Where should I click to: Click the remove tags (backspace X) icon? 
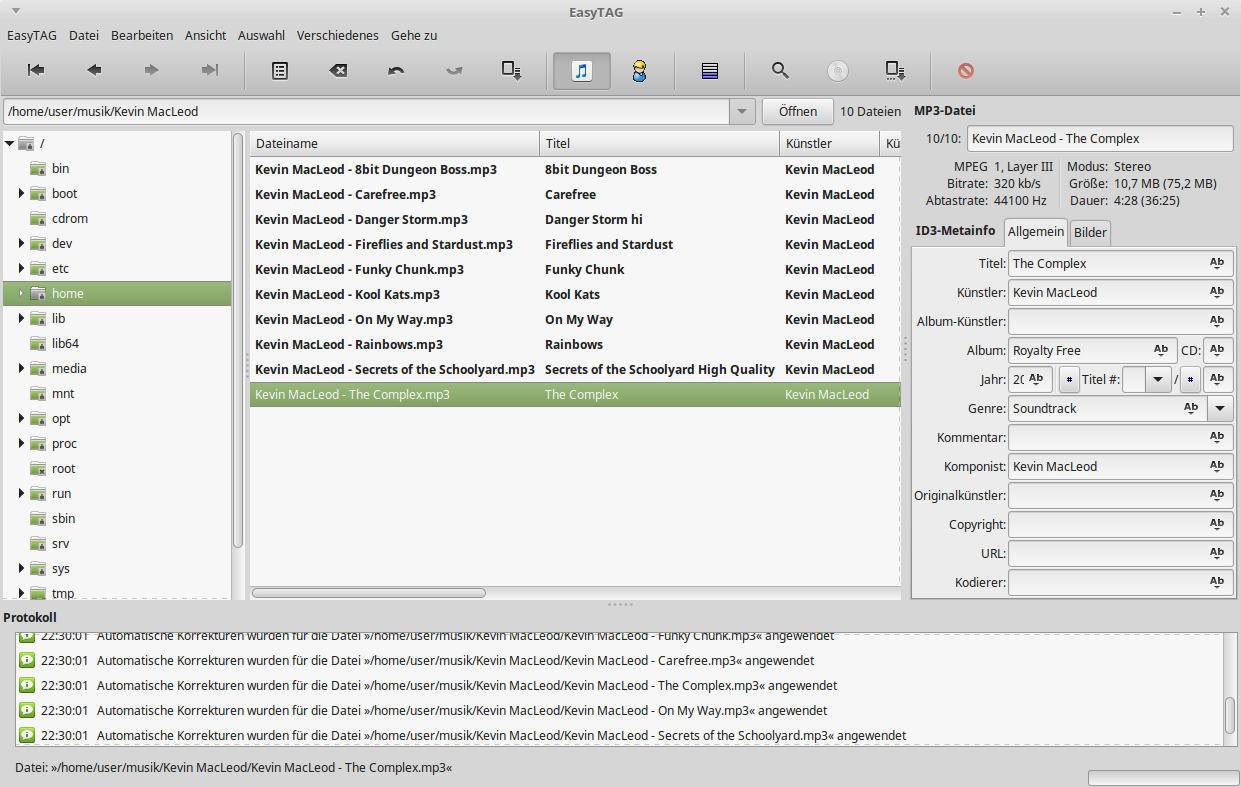(338, 70)
